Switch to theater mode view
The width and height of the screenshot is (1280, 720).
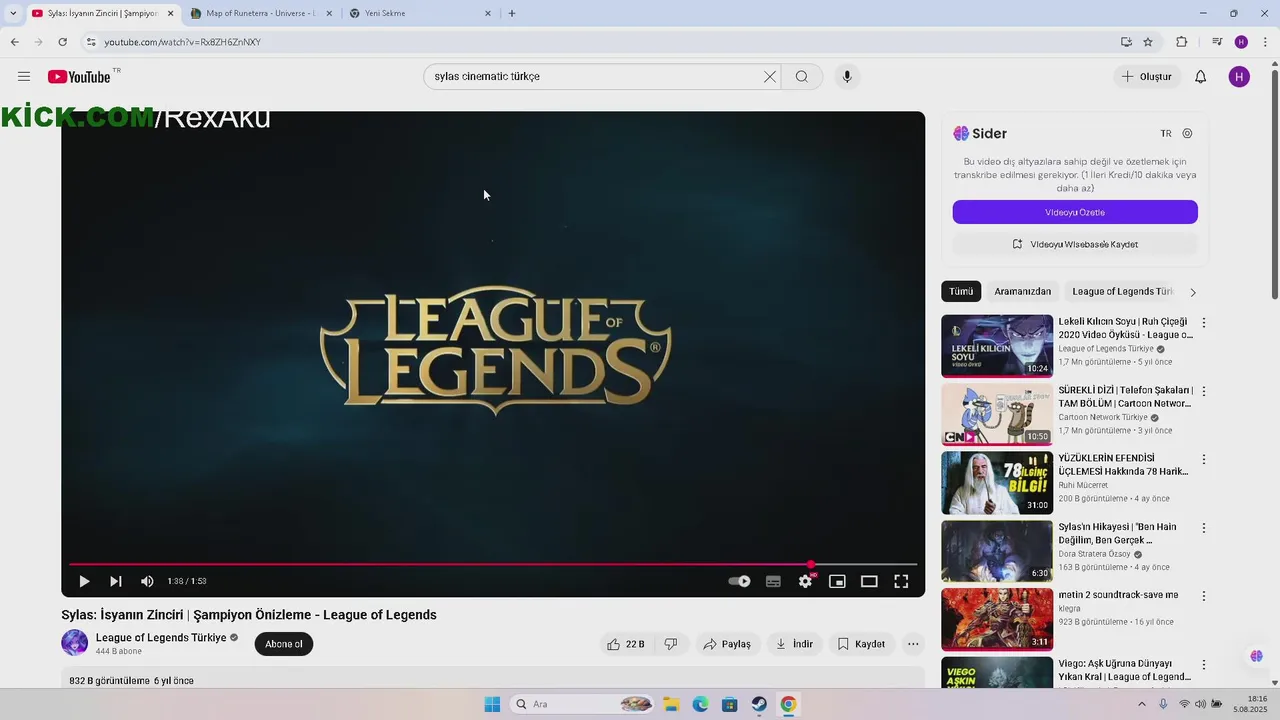(869, 581)
